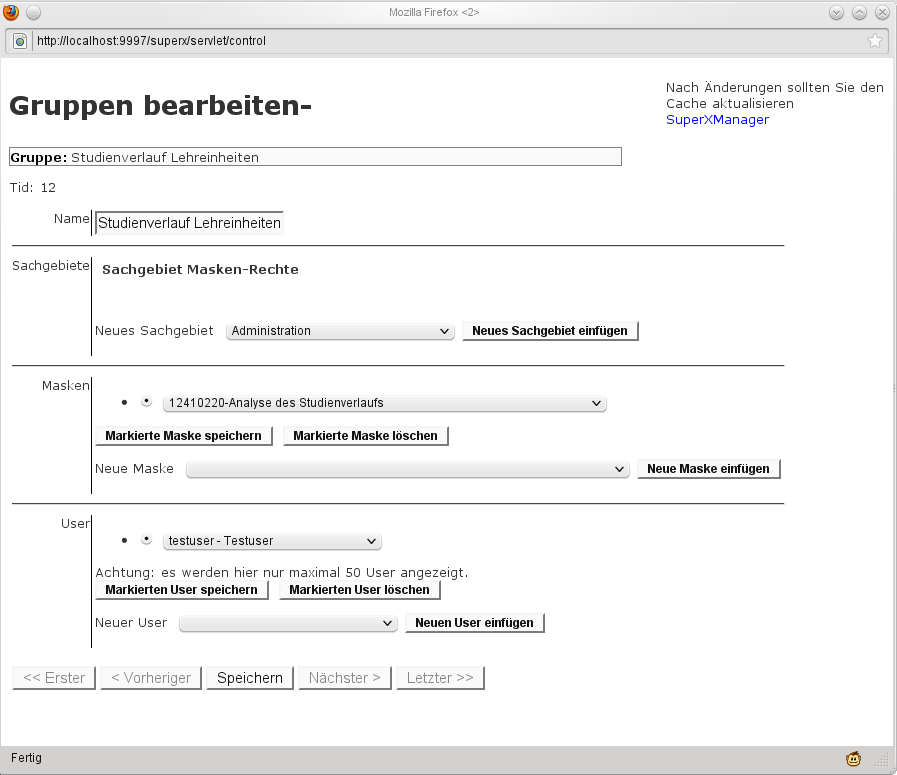
Task: Click the URL address bar
Action: (x=446, y=41)
